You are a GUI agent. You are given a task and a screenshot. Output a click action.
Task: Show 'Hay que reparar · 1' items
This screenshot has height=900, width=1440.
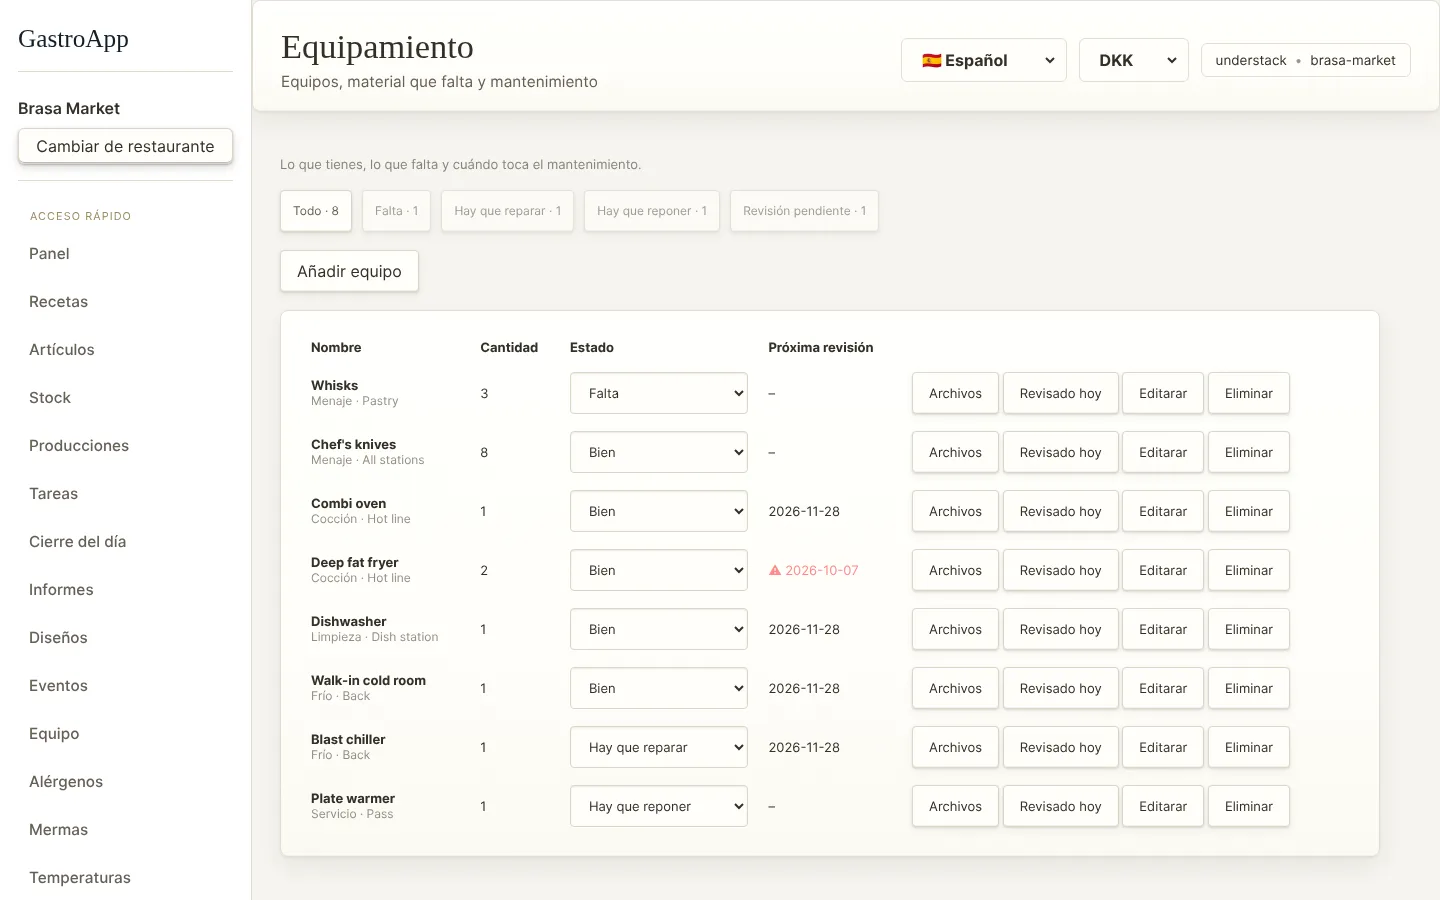point(507,211)
